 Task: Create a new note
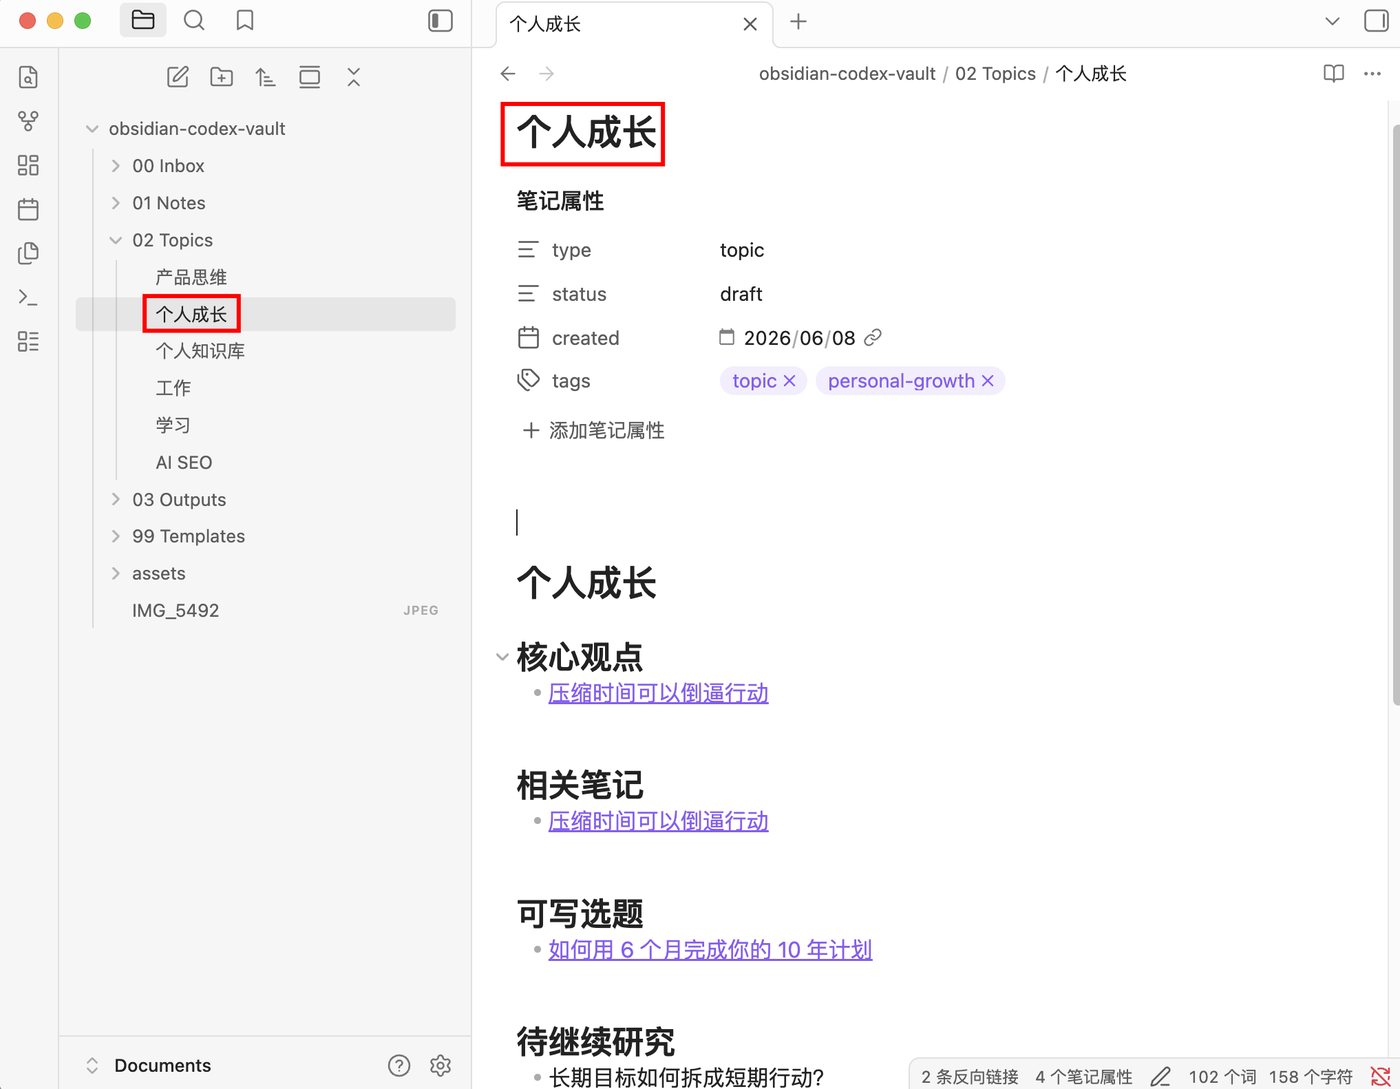pyautogui.click(x=178, y=77)
